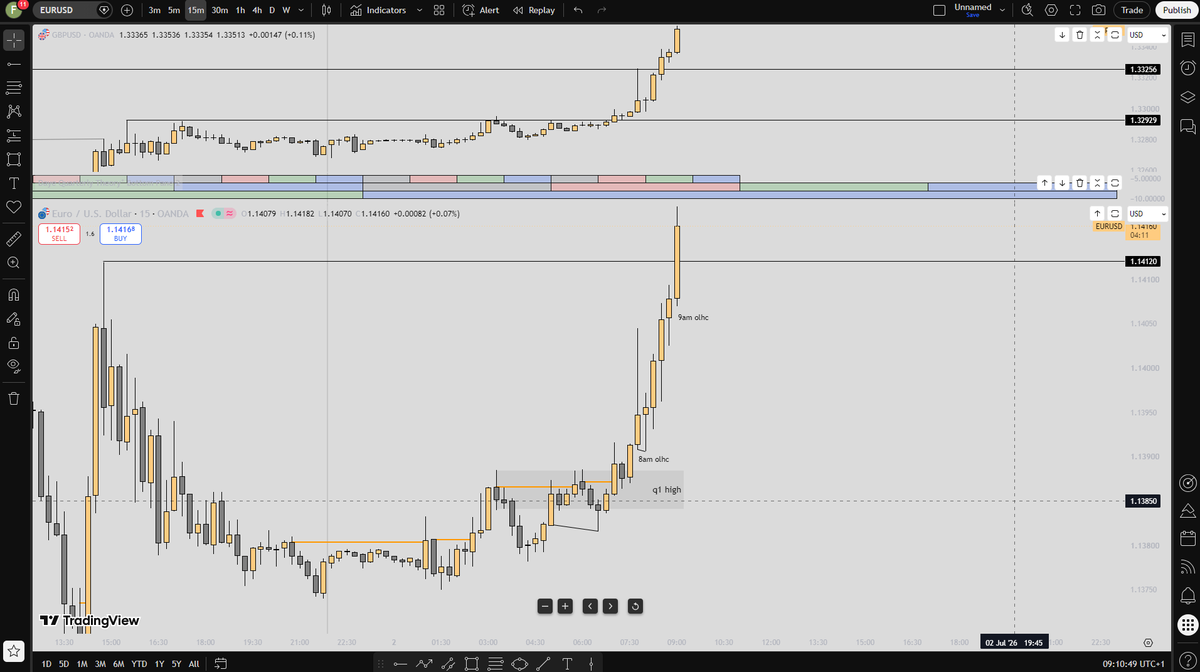
Task: Open the EURUSD symbol search
Action: click(75, 10)
